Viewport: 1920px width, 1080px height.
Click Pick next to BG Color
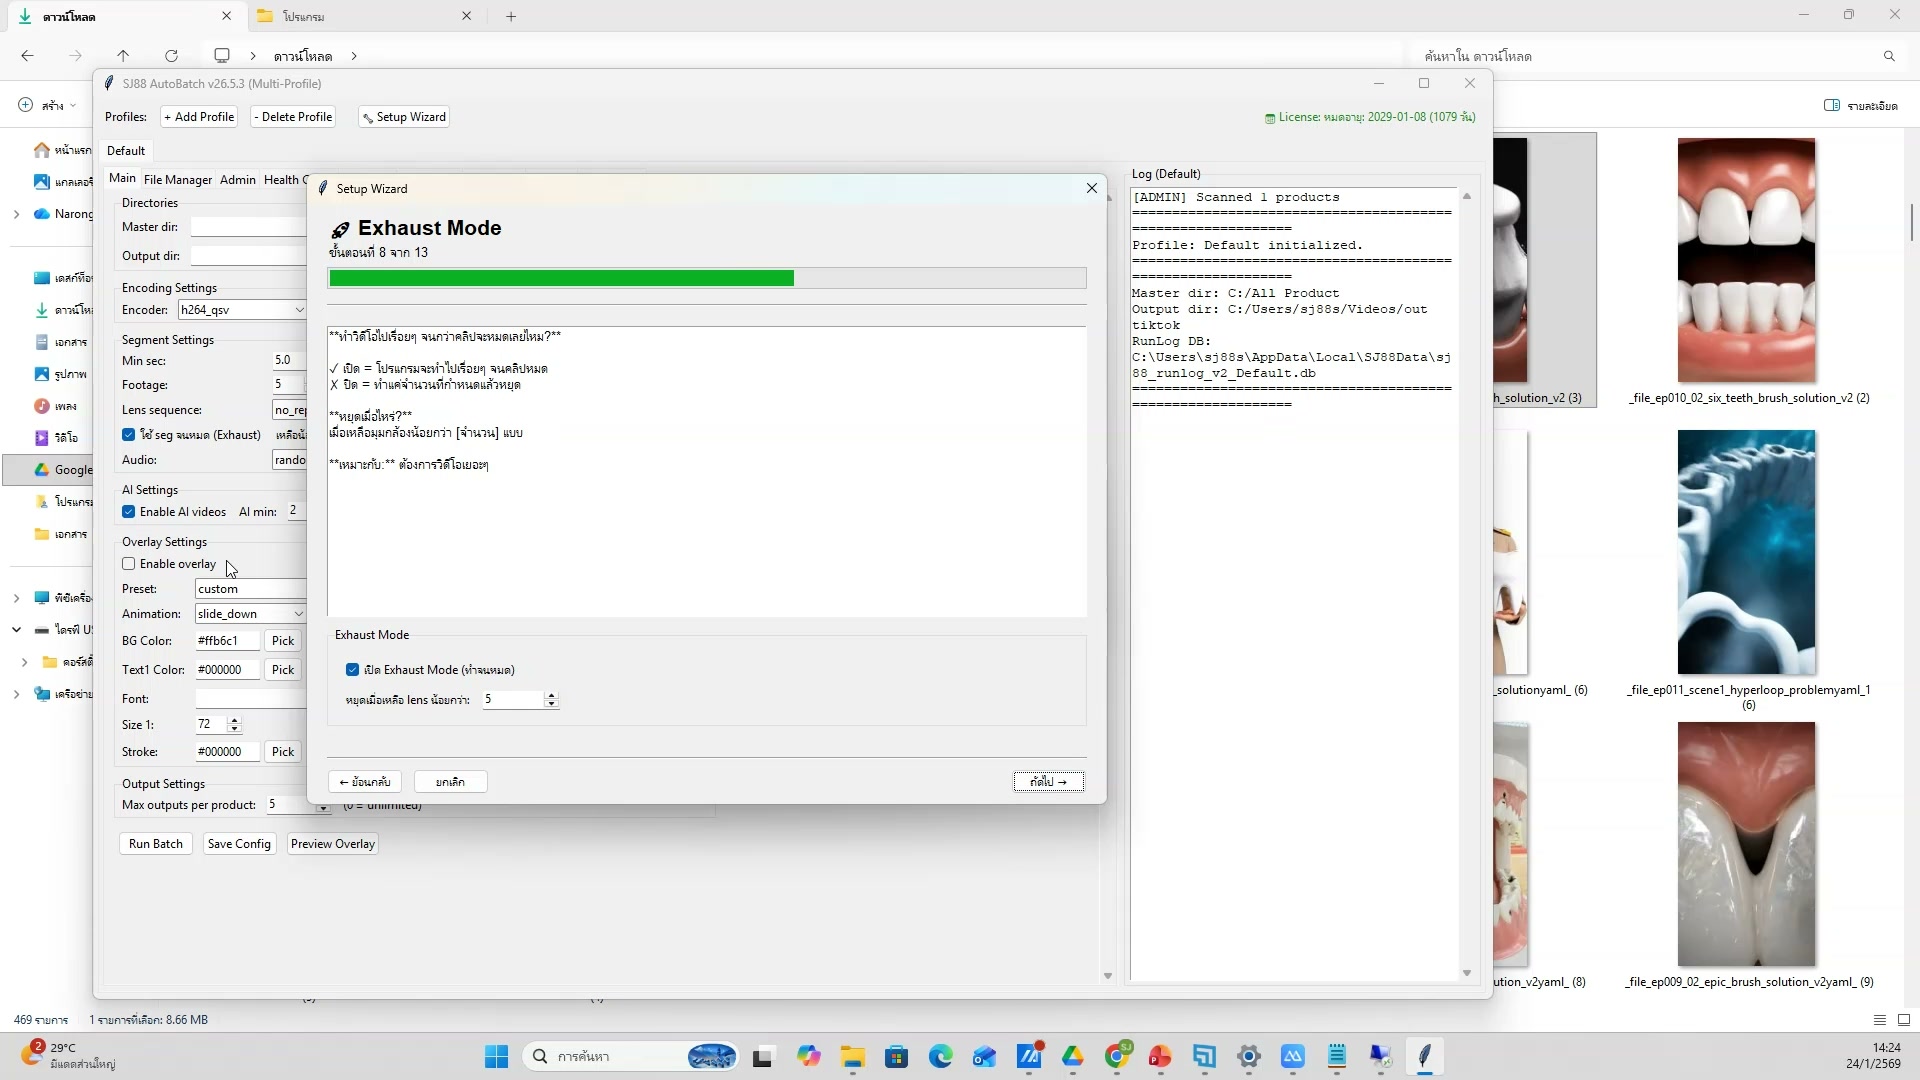(x=283, y=641)
